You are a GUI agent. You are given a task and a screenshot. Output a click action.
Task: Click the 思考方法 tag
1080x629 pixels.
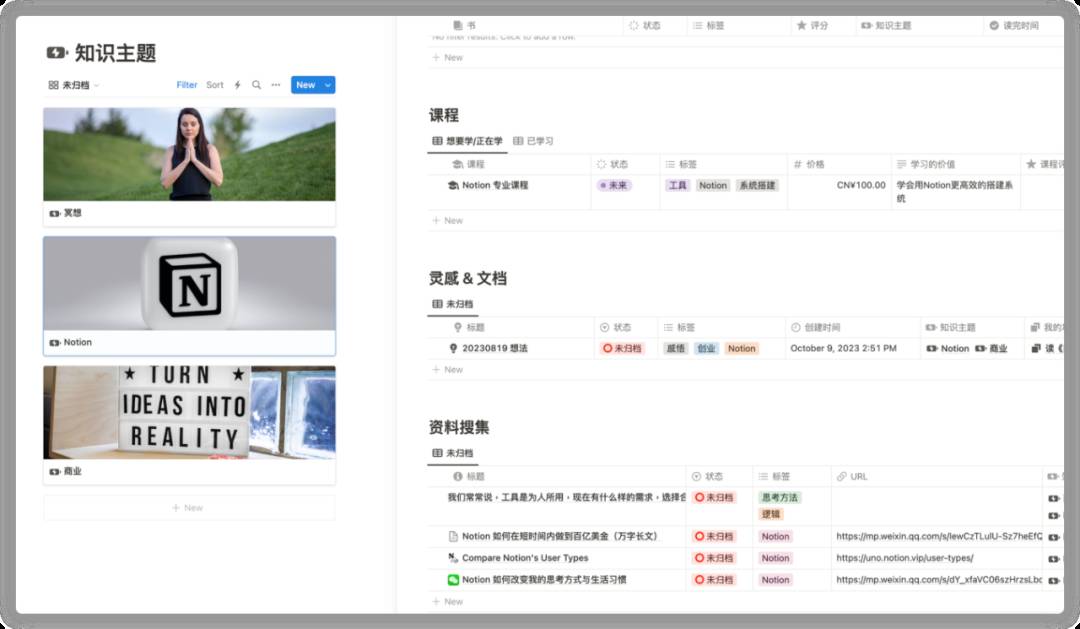(x=780, y=497)
